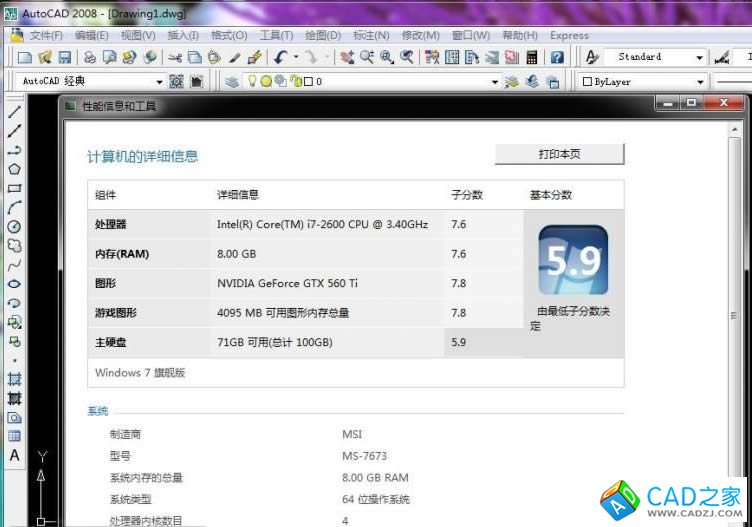Open the 绘图(D) menu
This screenshot has width=752, height=527.
(x=323, y=36)
